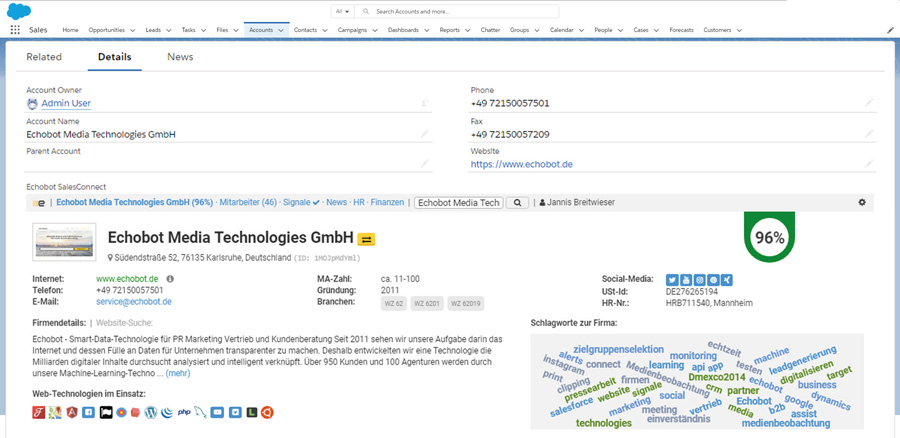Screen dimensions: 900x438
Task: Click the Salesforce cloud logo
Action: pos(19,11)
